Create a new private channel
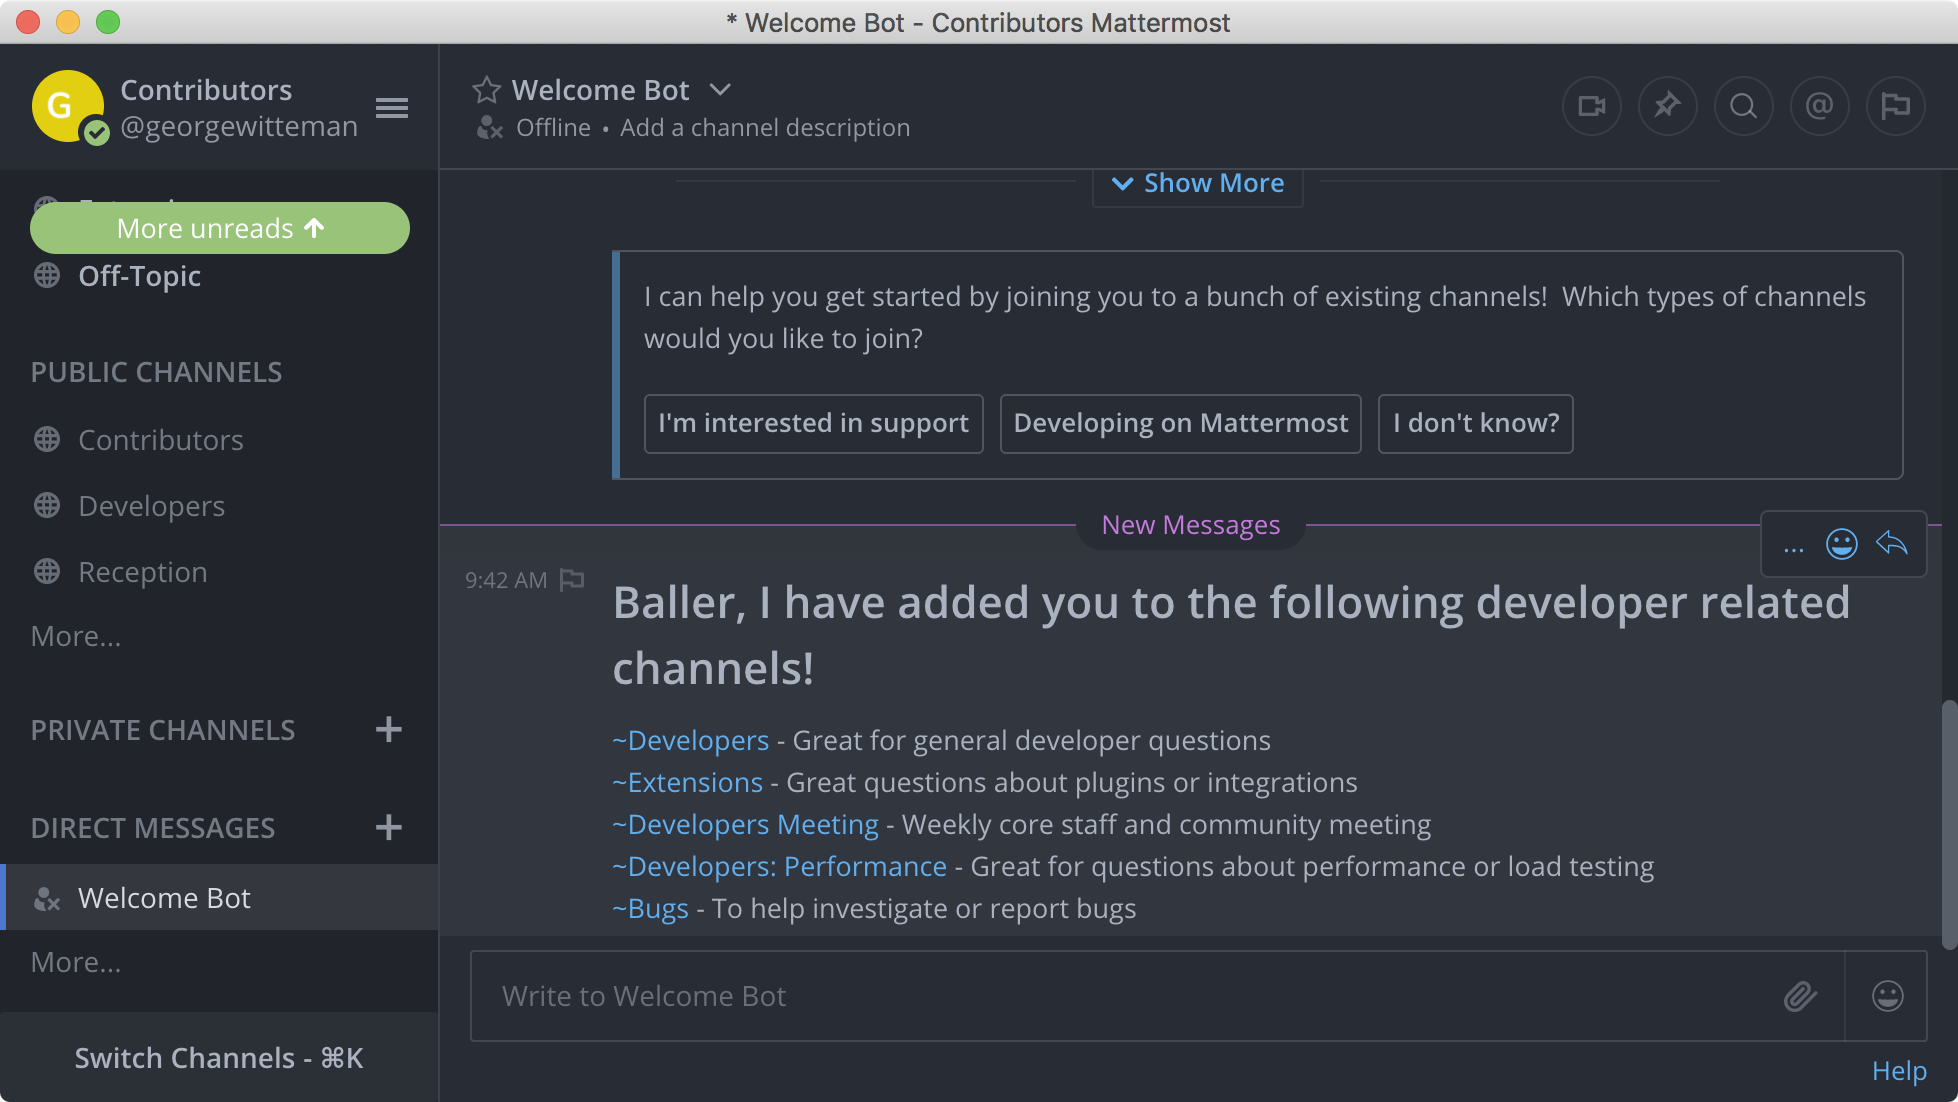 click(388, 730)
